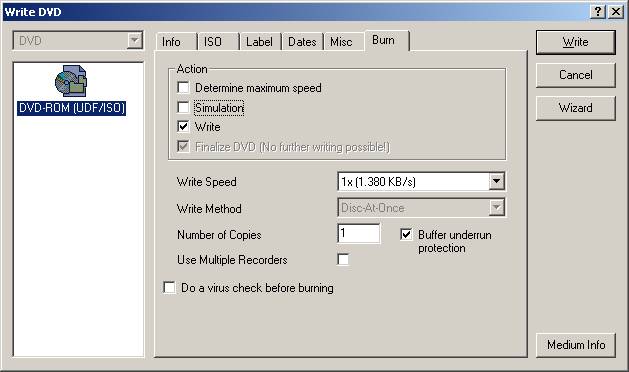The height and width of the screenshot is (372, 629).
Task: Go to the Label tab
Action: pos(260,42)
